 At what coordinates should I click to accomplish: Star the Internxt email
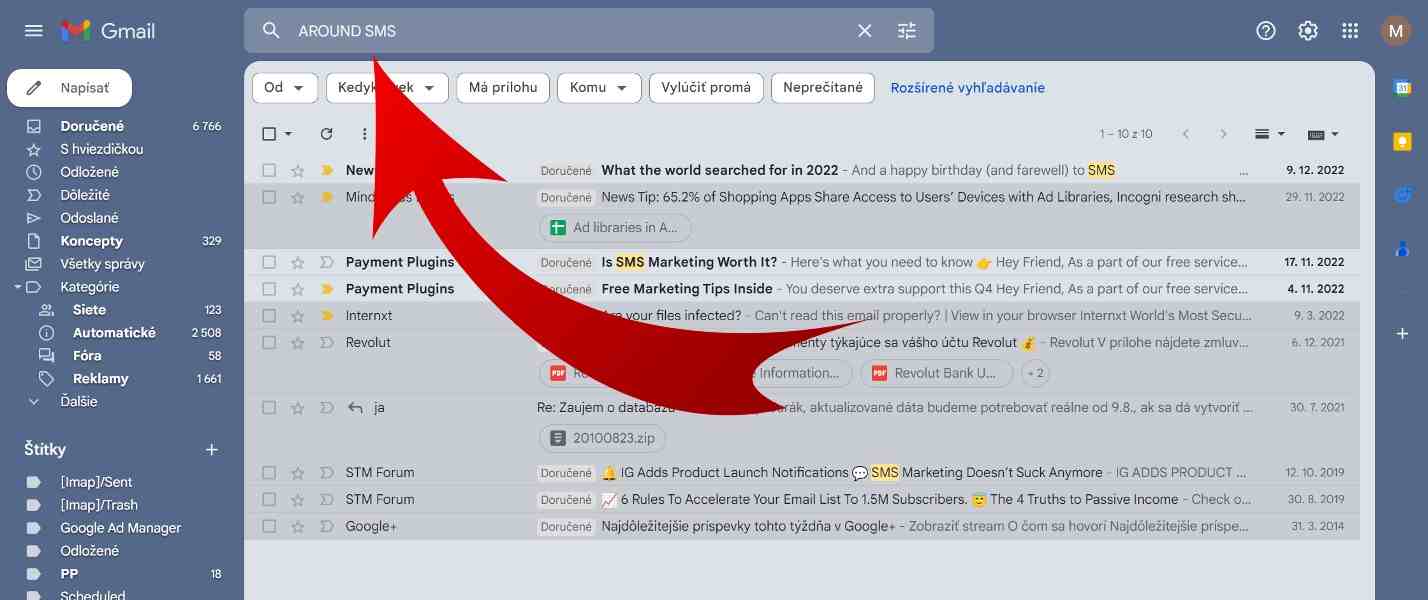pyautogui.click(x=297, y=315)
